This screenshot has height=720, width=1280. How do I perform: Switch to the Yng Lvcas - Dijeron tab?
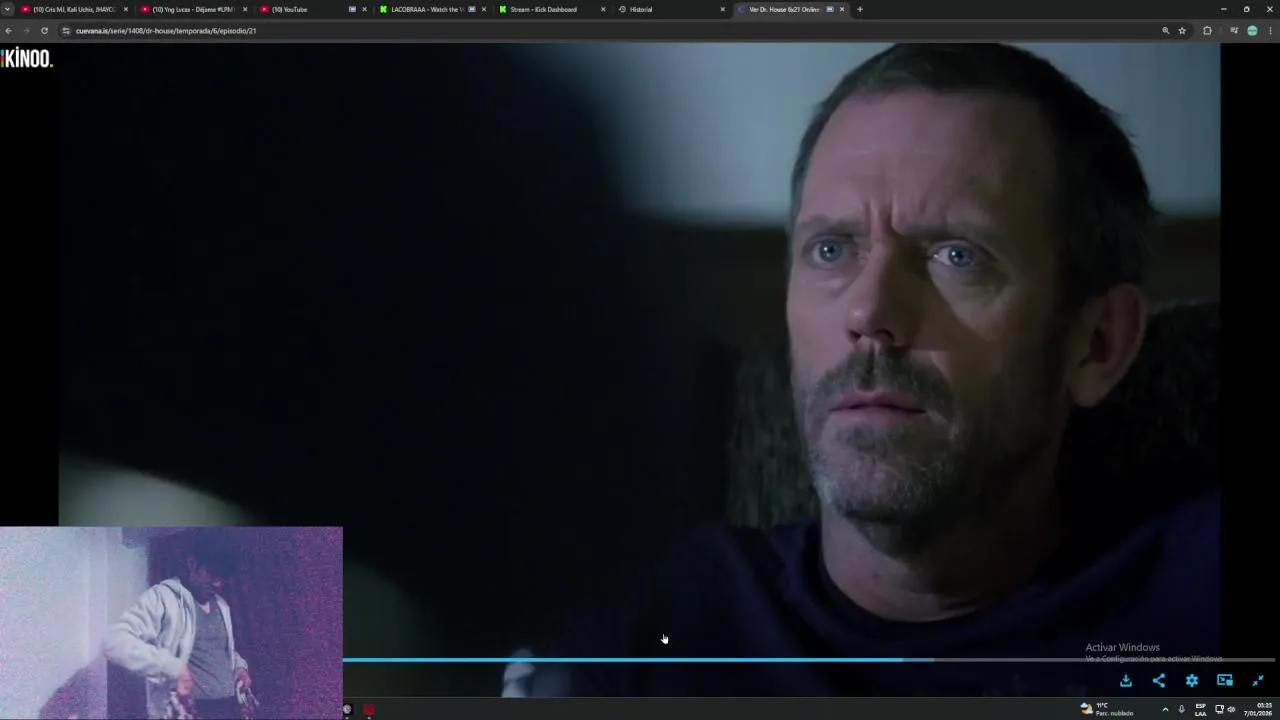[x=194, y=9]
